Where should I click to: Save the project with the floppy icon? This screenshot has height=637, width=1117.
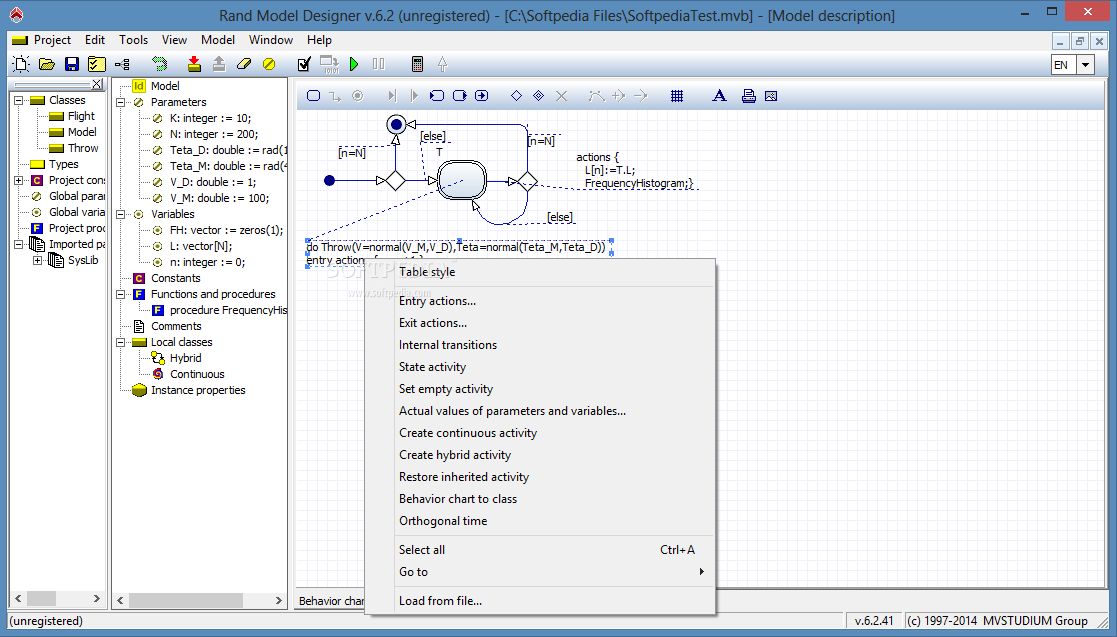click(72, 64)
